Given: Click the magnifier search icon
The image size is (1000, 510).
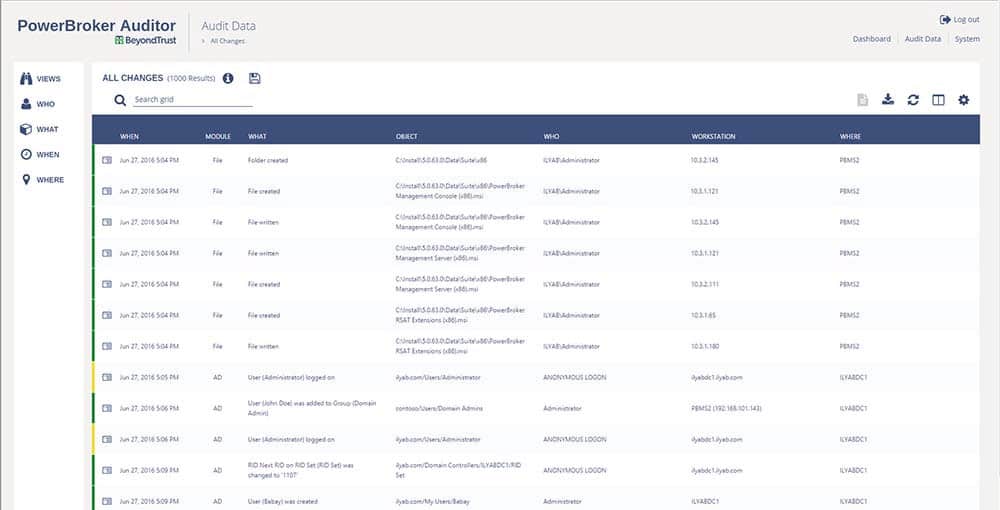Looking at the screenshot, I should click(x=120, y=100).
